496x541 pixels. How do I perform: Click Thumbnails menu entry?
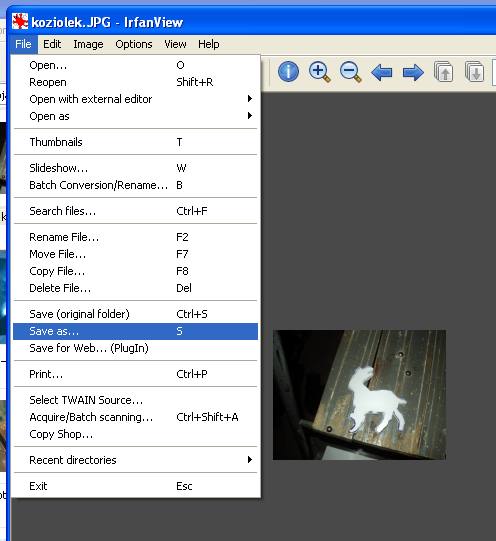pyautogui.click(x=136, y=142)
